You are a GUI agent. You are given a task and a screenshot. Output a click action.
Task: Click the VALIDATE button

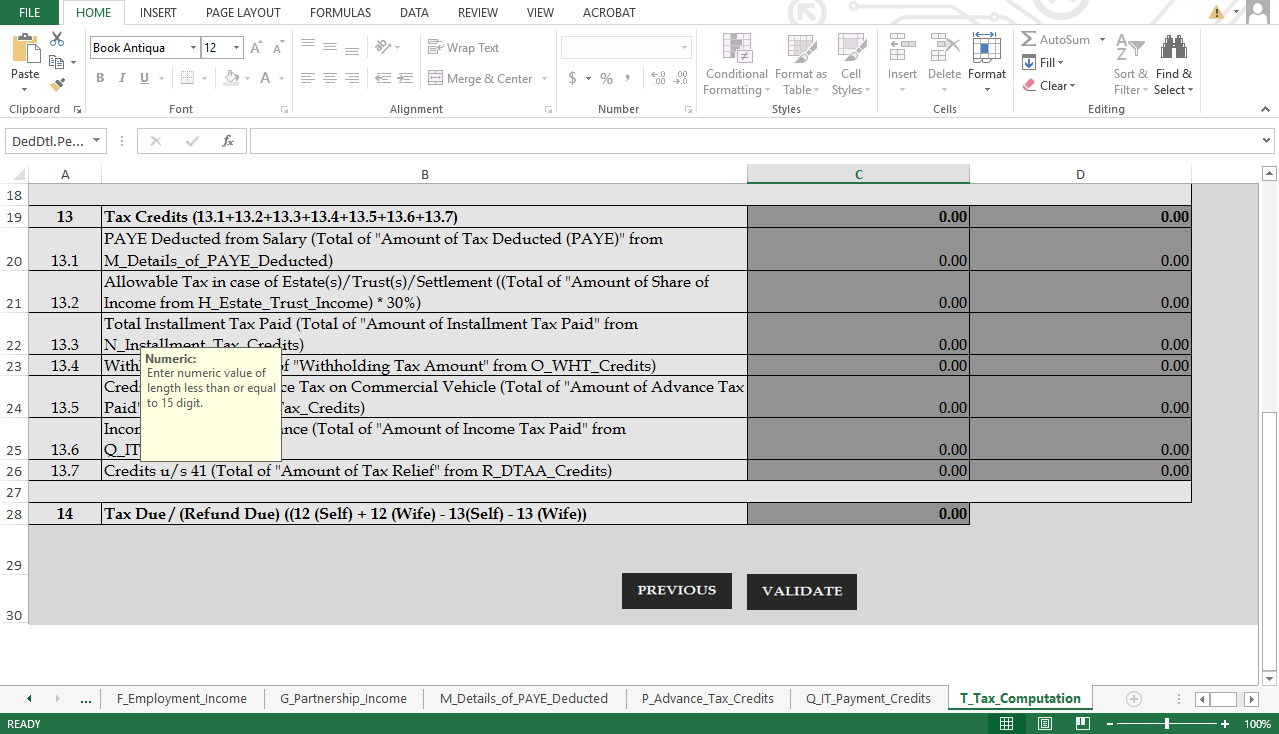(x=800, y=591)
